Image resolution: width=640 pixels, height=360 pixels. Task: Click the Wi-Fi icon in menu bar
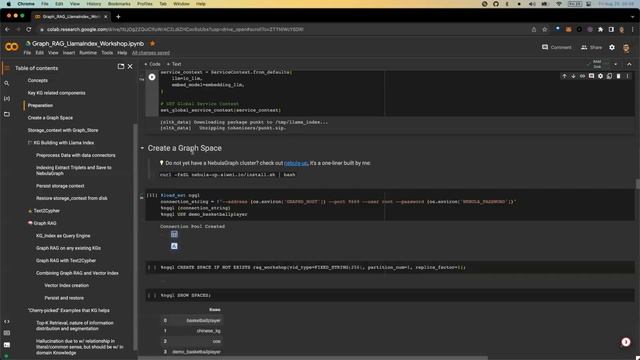[559, 4]
